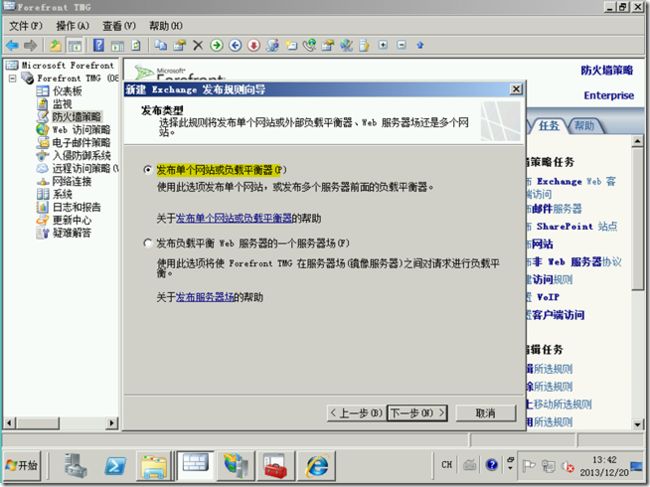The height and width of the screenshot is (487, 650).
Task: Open Server Manager from the taskbar
Action: pyautogui.click(x=76, y=465)
